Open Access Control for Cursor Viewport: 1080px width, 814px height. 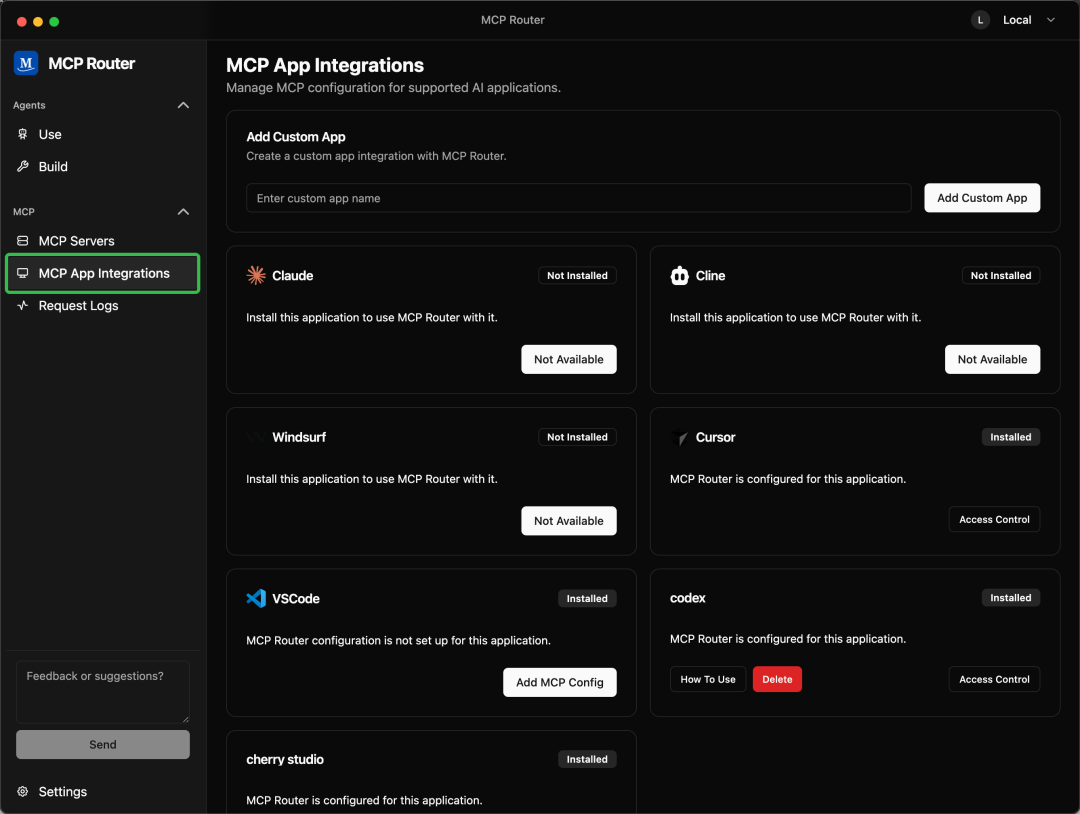click(994, 519)
